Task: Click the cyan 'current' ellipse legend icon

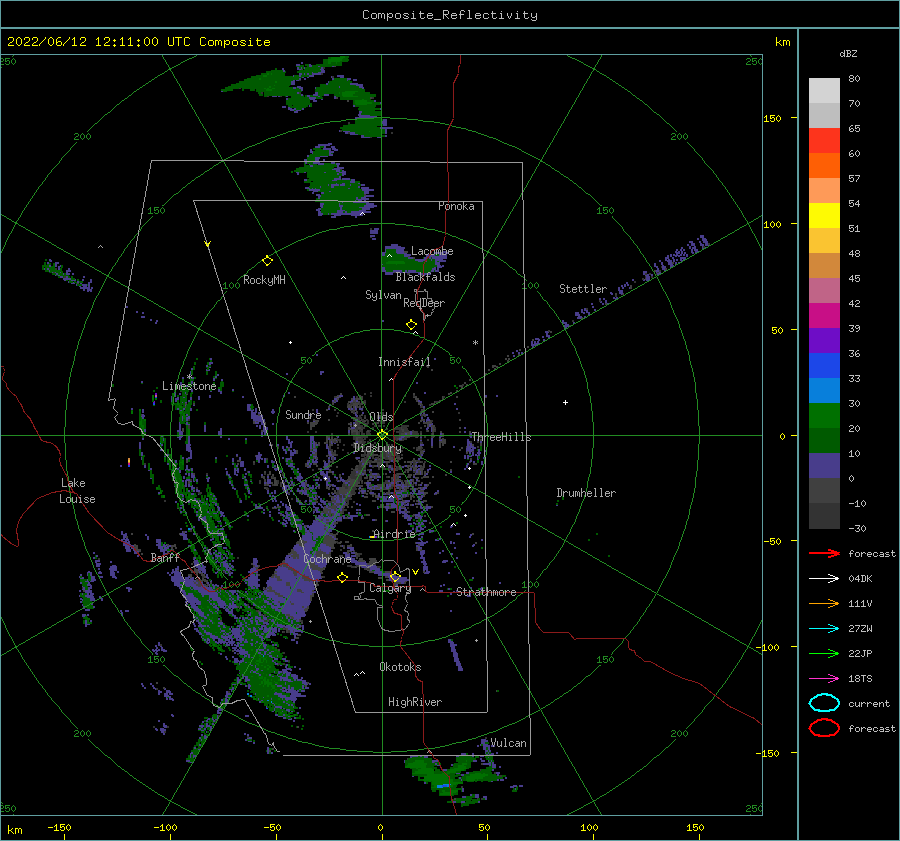Action: click(824, 703)
